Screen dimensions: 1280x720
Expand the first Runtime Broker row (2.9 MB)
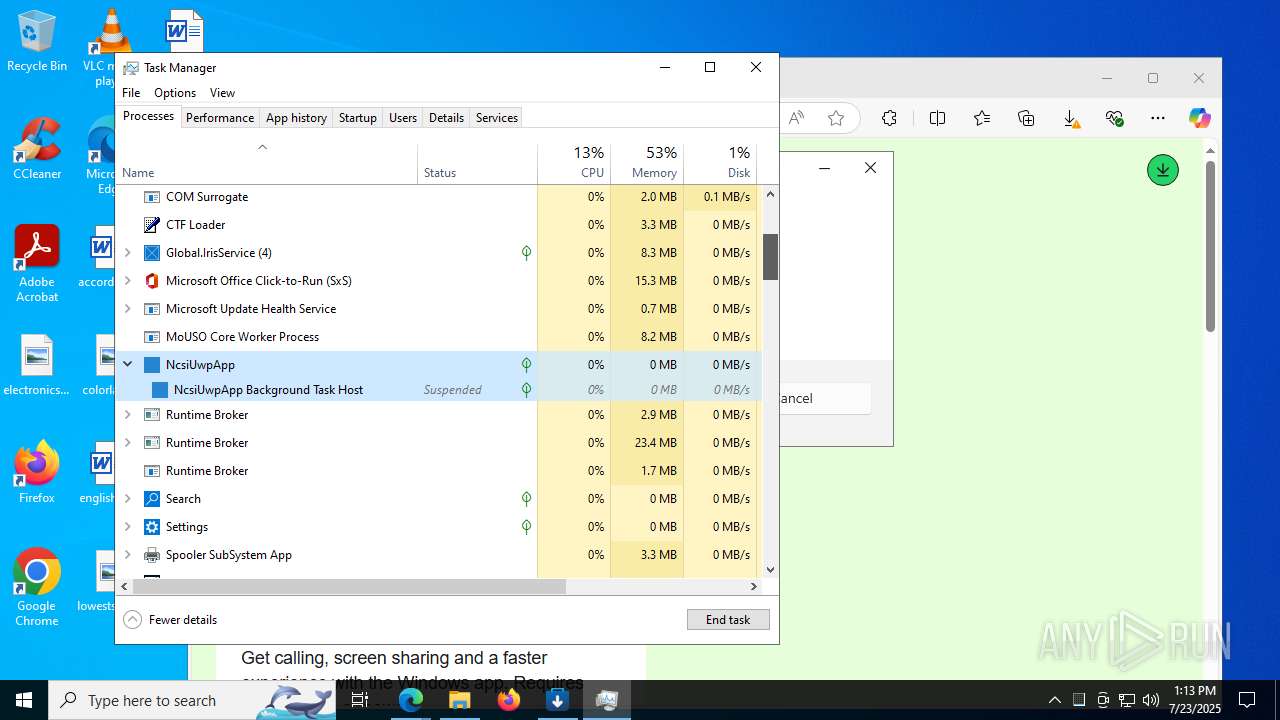(x=127, y=415)
